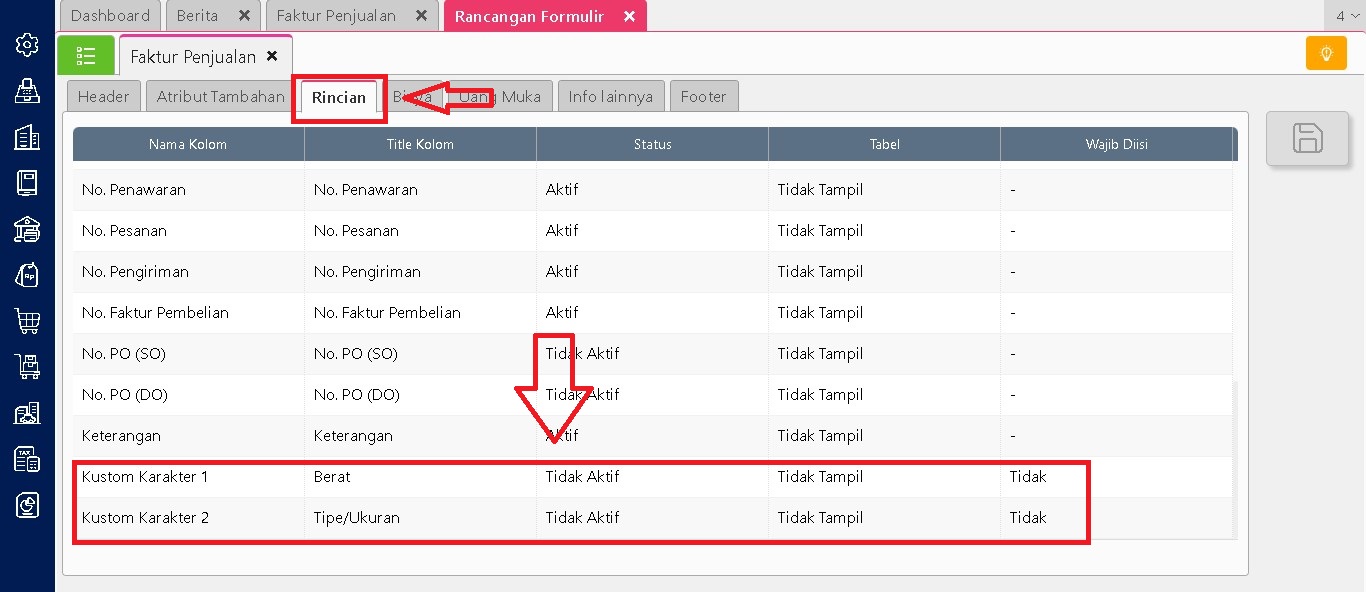Go to the Dashboard tab
The width and height of the screenshot is (1366, 592).
[110, 16]
